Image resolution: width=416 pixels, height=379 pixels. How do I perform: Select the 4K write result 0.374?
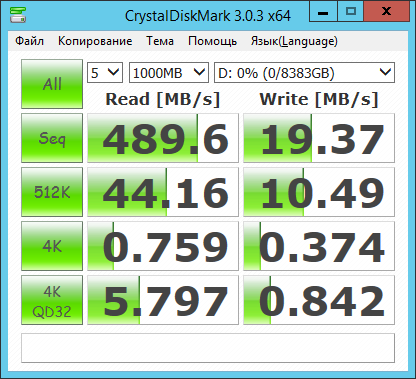pos(319,246)
